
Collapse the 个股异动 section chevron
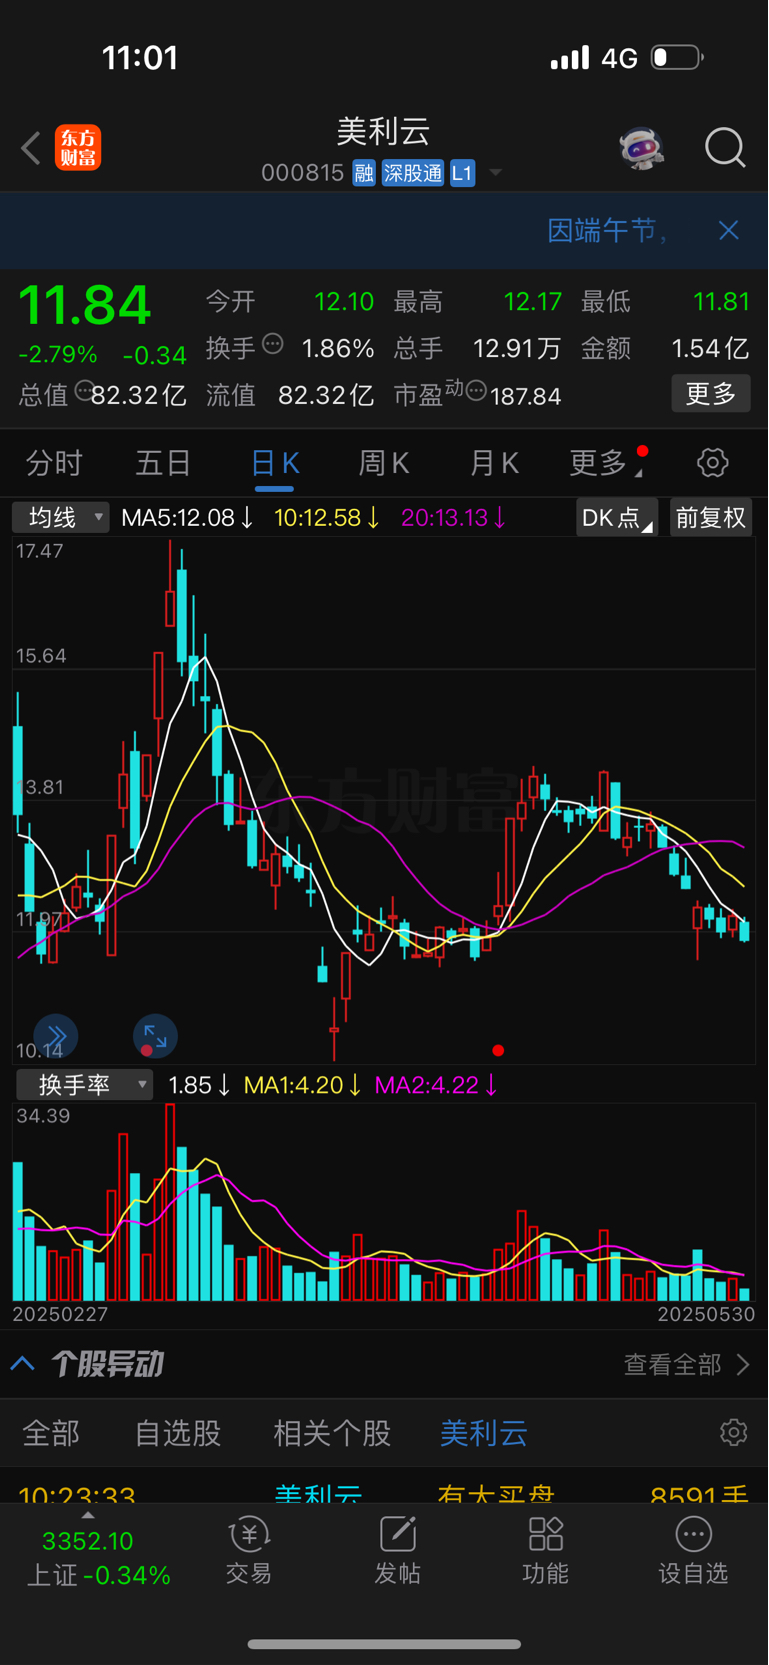pos(23,1364)
